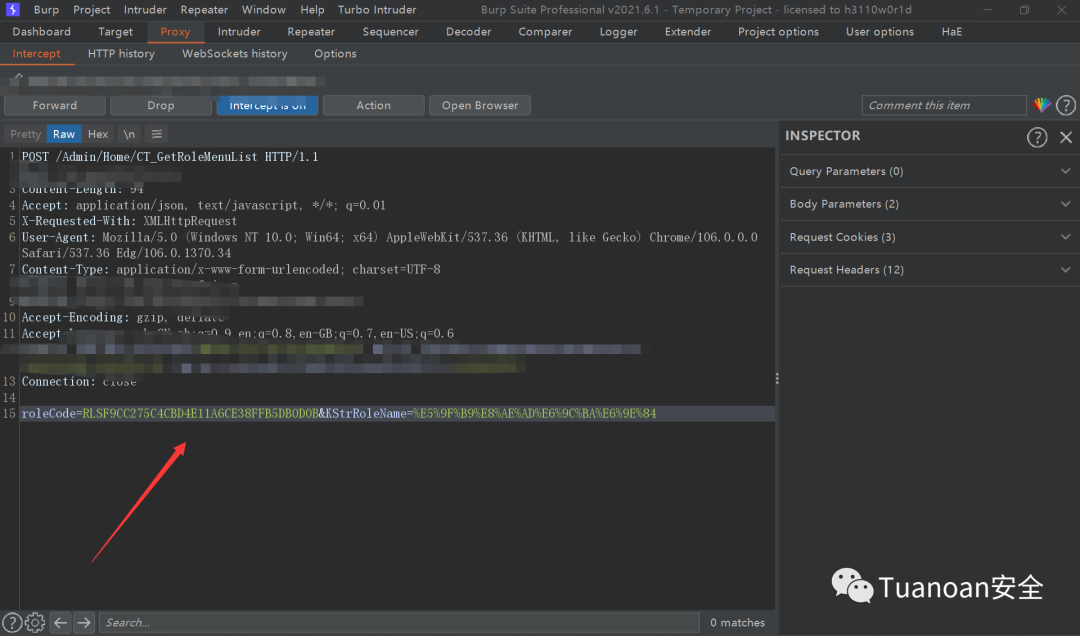
Task: Expand Request Headers (12) section
Action: point(930,269)
